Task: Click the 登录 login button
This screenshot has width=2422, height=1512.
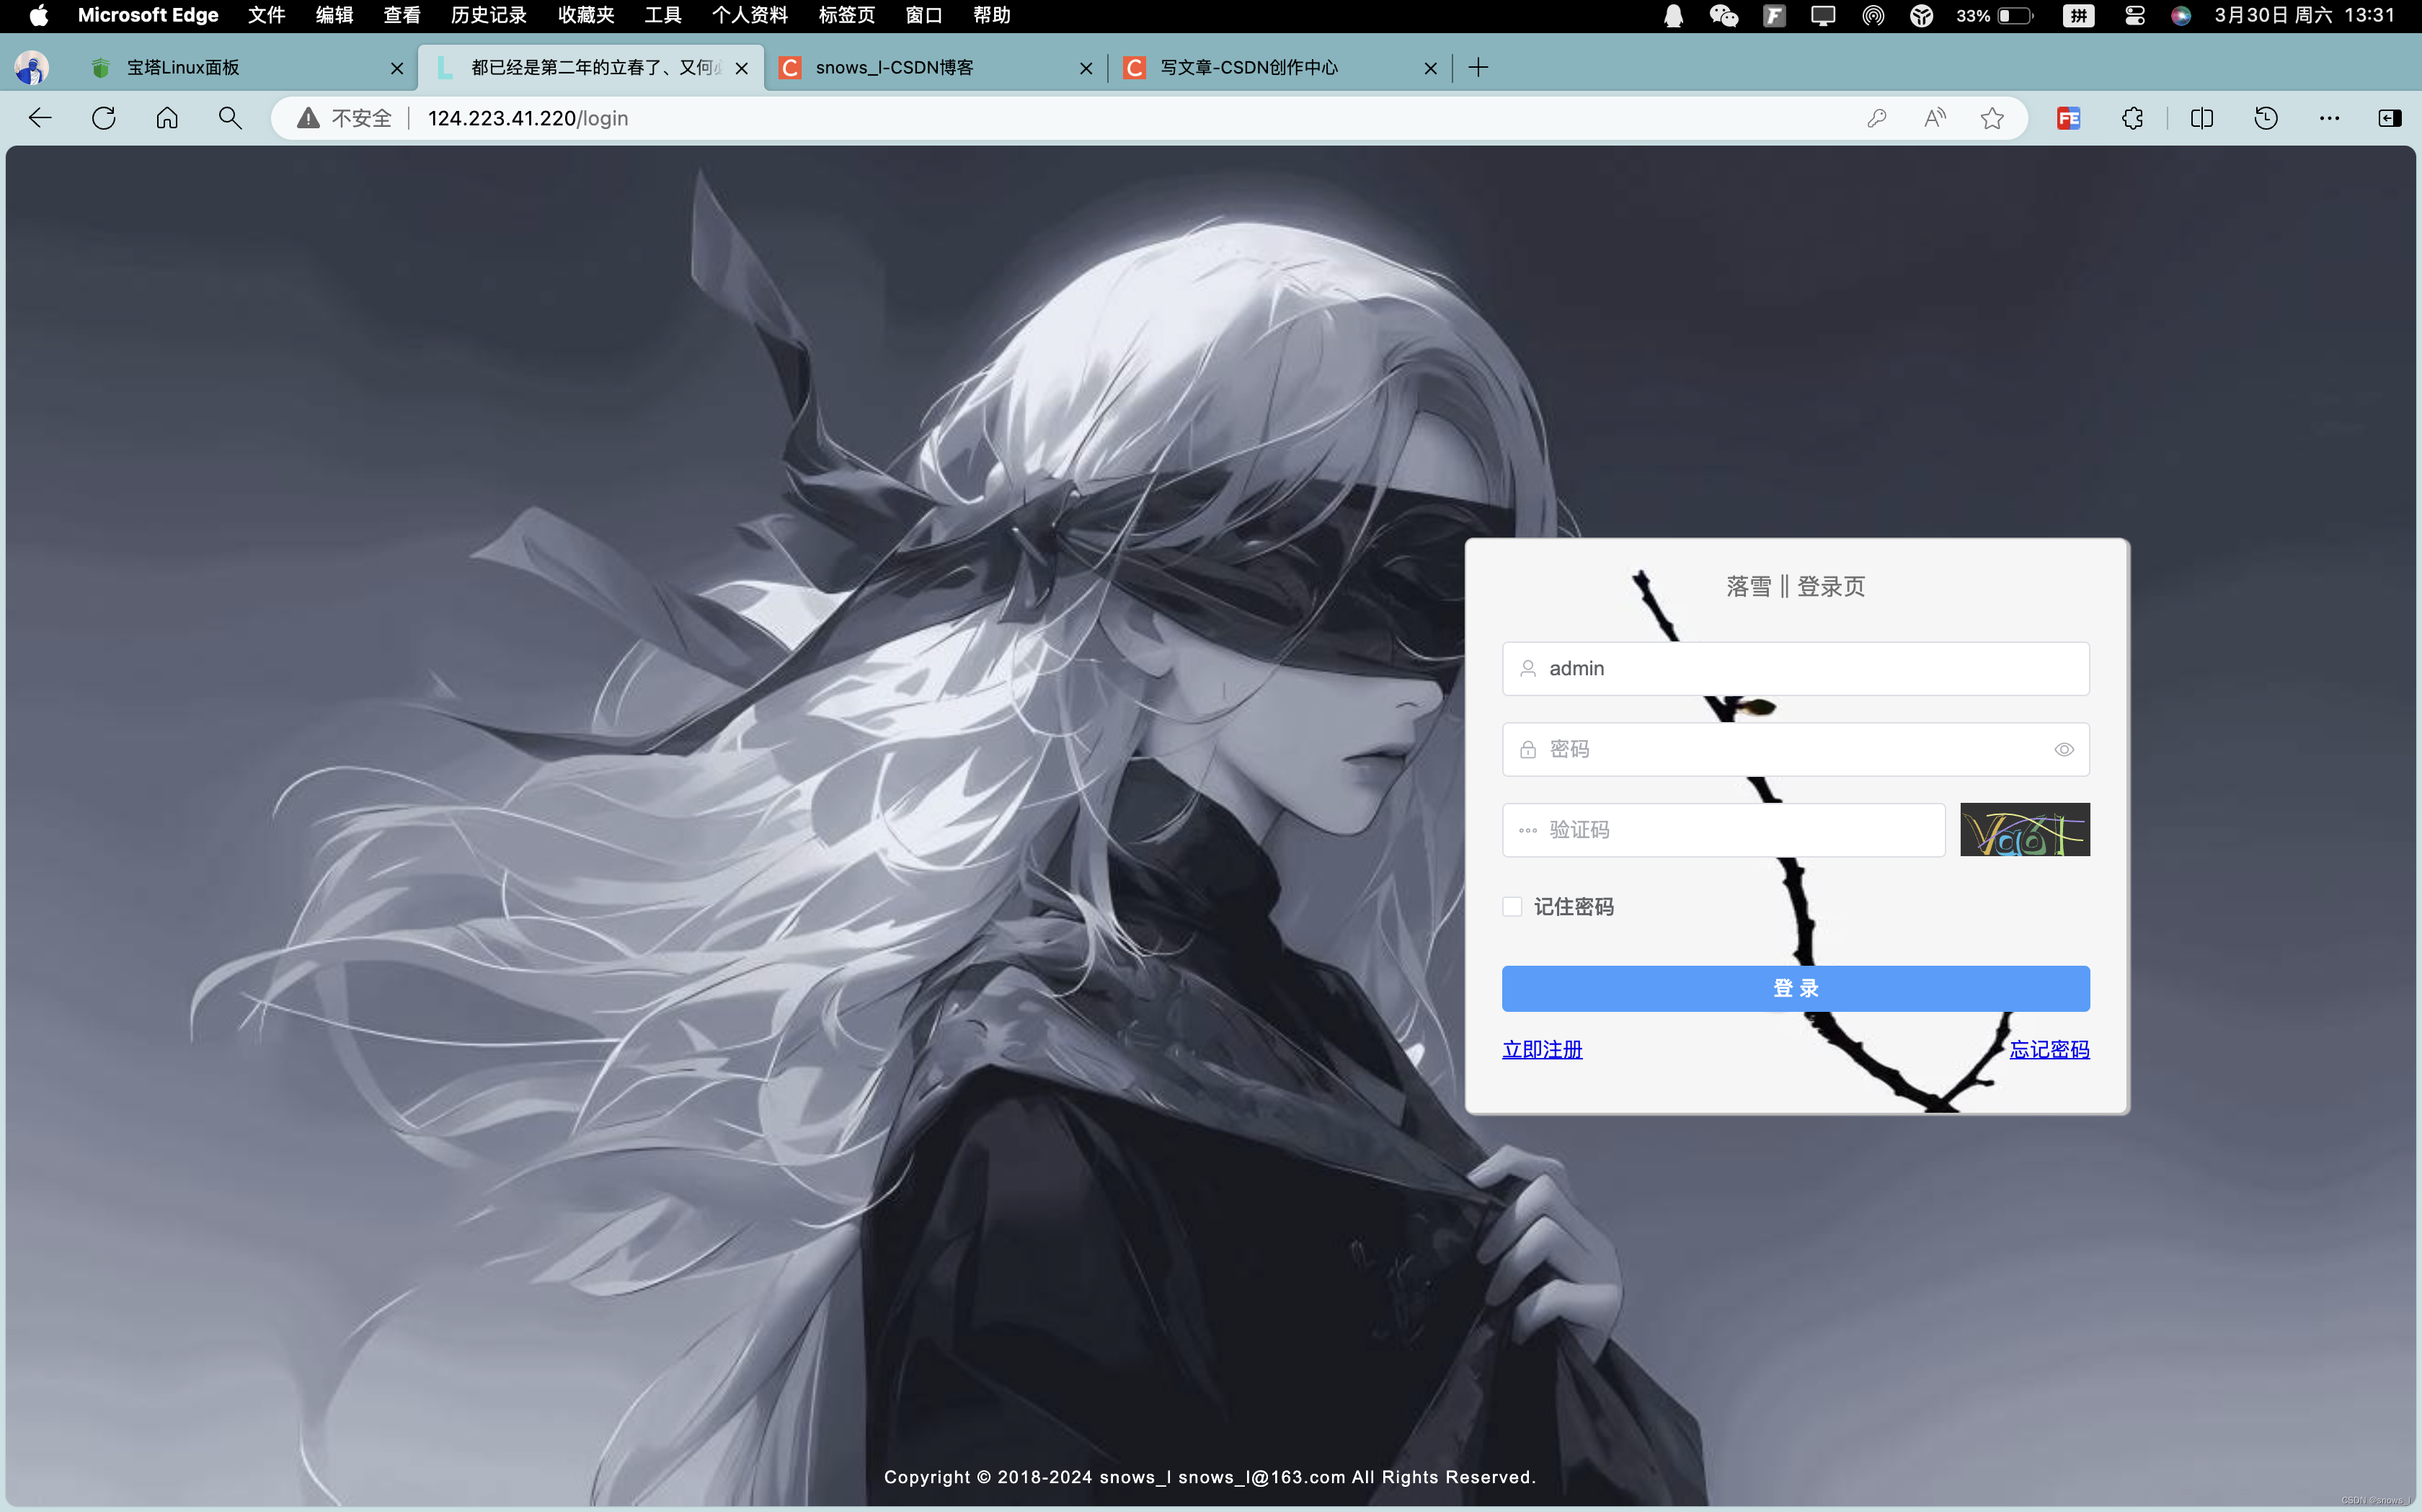Action: pyautogui.click(x=1795, y=988)
